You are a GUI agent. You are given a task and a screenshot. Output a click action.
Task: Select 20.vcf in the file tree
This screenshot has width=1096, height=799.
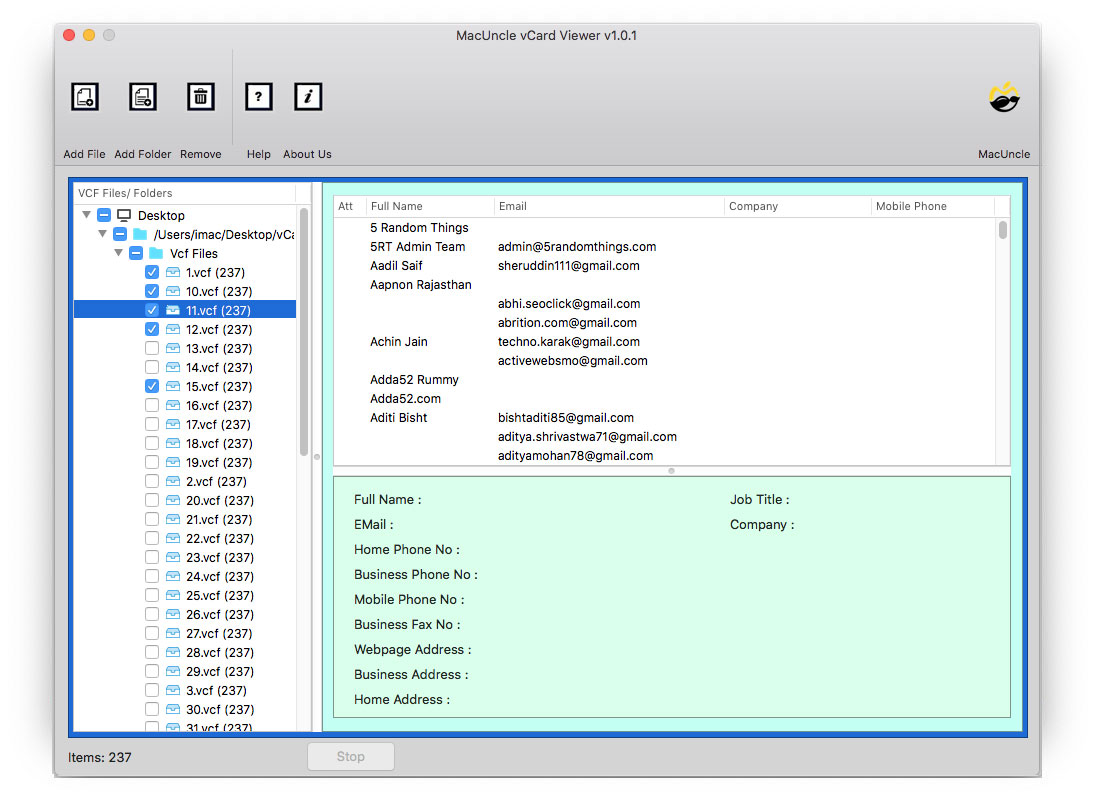pyautogui.click(x=218, y=501)
